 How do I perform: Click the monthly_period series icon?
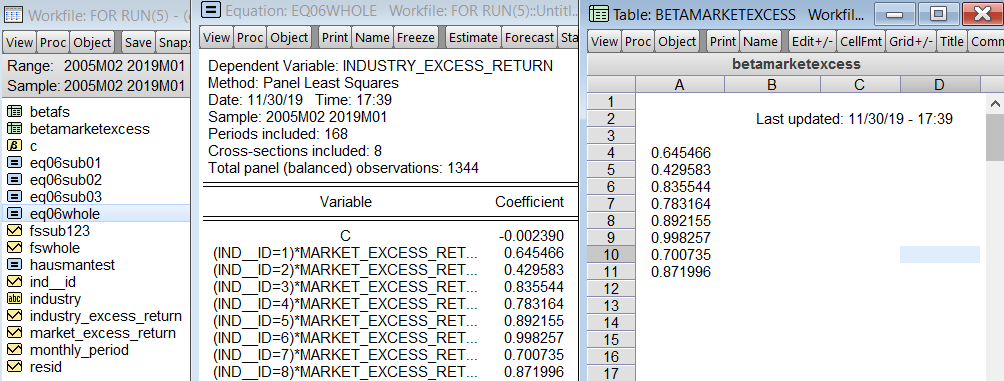coord(13,350)
